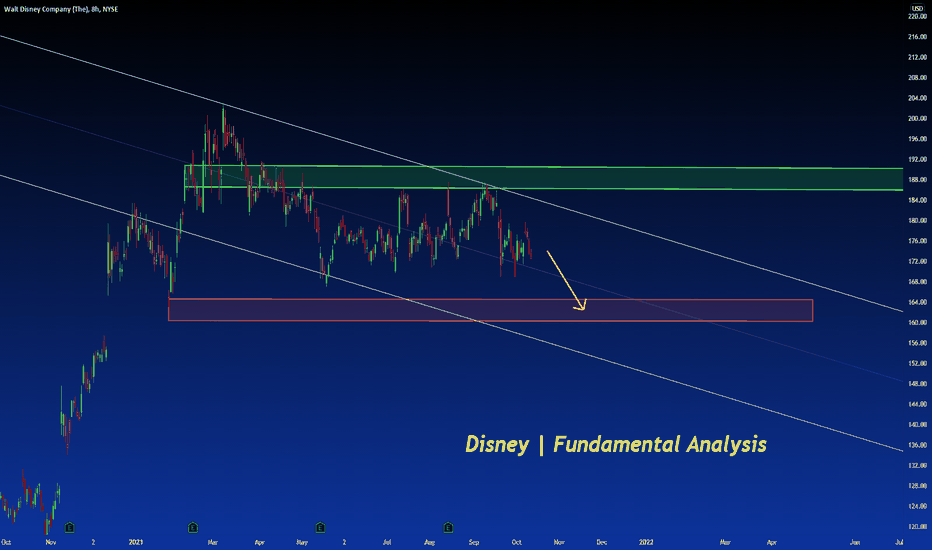Image resolution: width=932 pixels, height=550 pixels.
Task: Select the yellow downward arrow drawing
Action: click(566, 280)
